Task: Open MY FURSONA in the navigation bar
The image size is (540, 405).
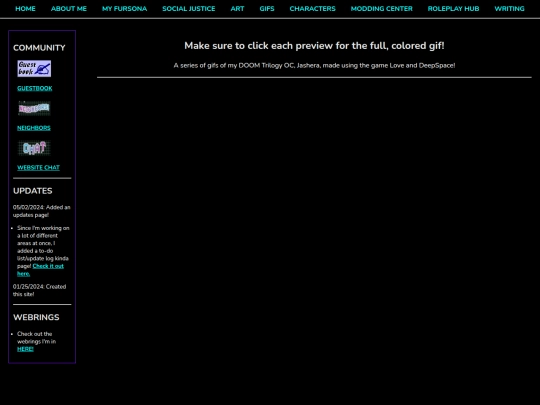Action: (125, 9)
